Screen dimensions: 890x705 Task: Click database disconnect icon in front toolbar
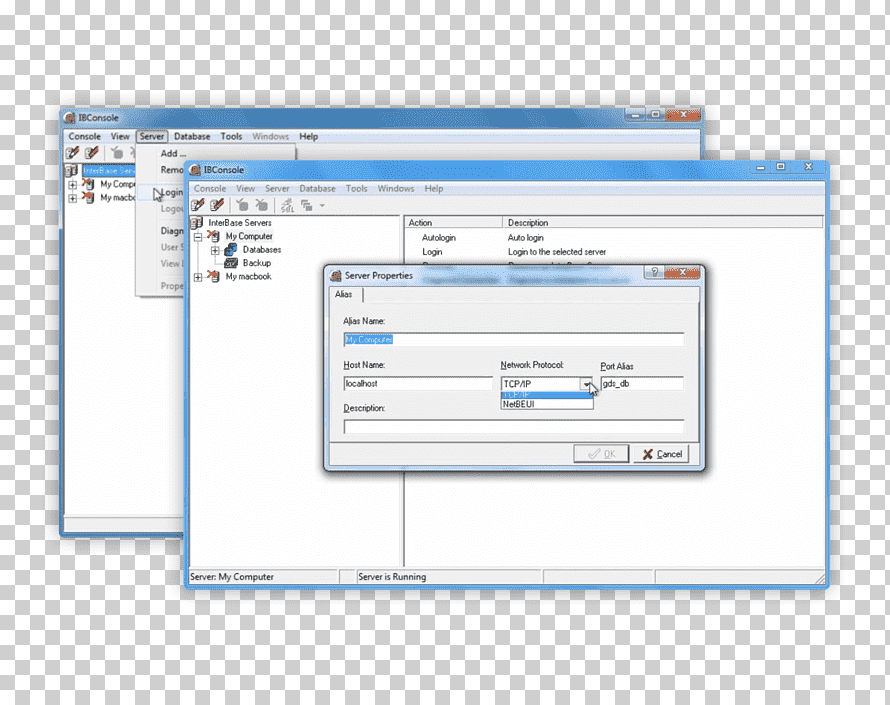[x=261, y=205]
